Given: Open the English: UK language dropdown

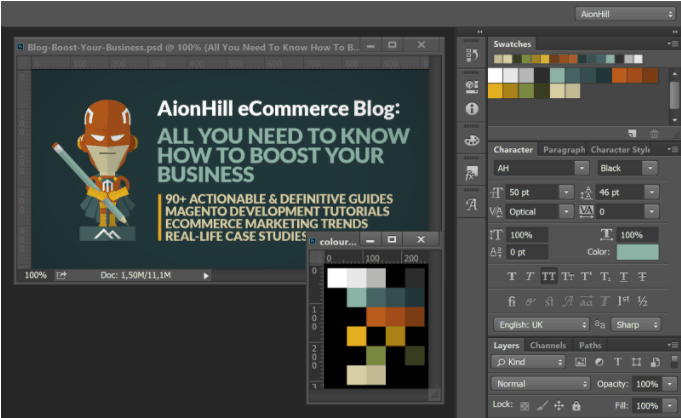Looking at the screenshot, I should (541, 325).
